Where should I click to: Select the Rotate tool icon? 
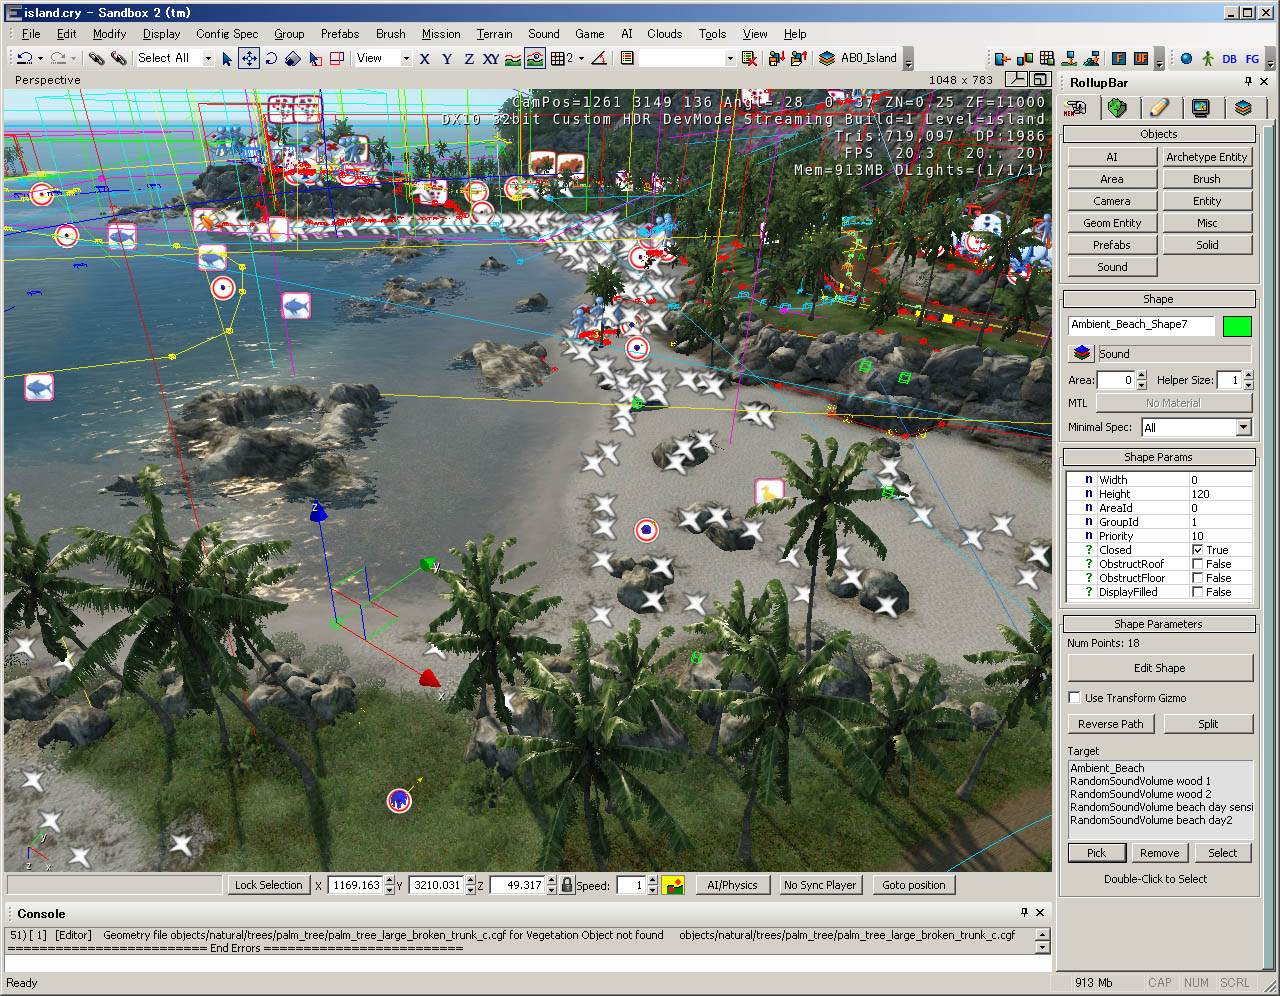pyautogui.click(x=271, y=59)
